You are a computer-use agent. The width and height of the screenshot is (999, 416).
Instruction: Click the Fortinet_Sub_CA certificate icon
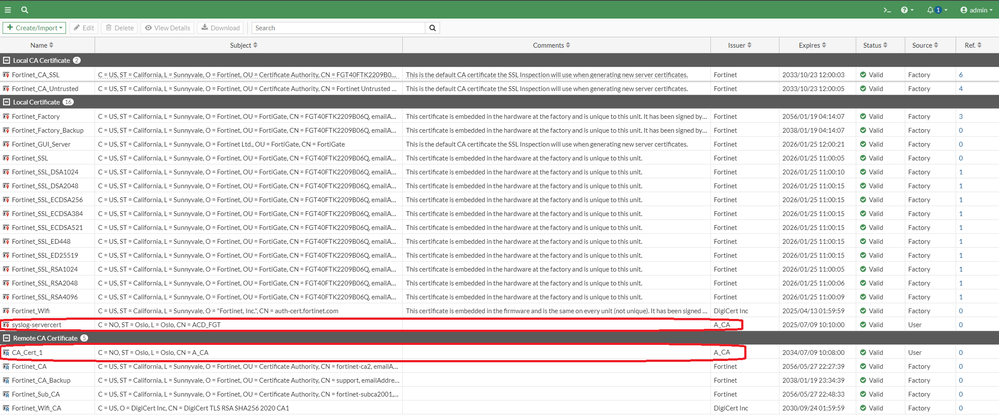coord(6,394)
